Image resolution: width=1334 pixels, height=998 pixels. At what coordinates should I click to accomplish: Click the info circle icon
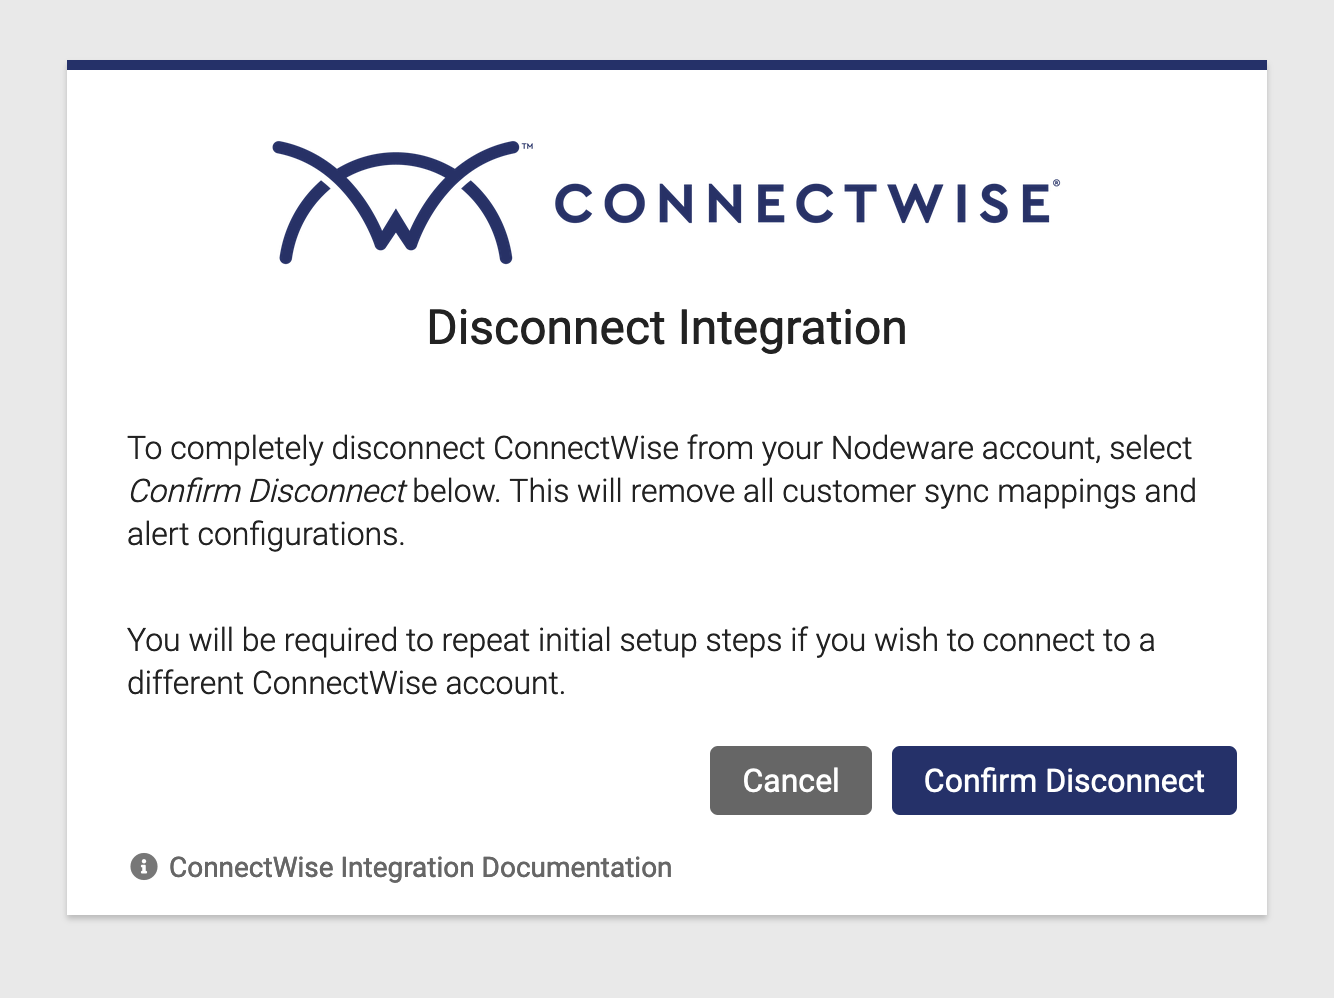(x=144, y=867)
